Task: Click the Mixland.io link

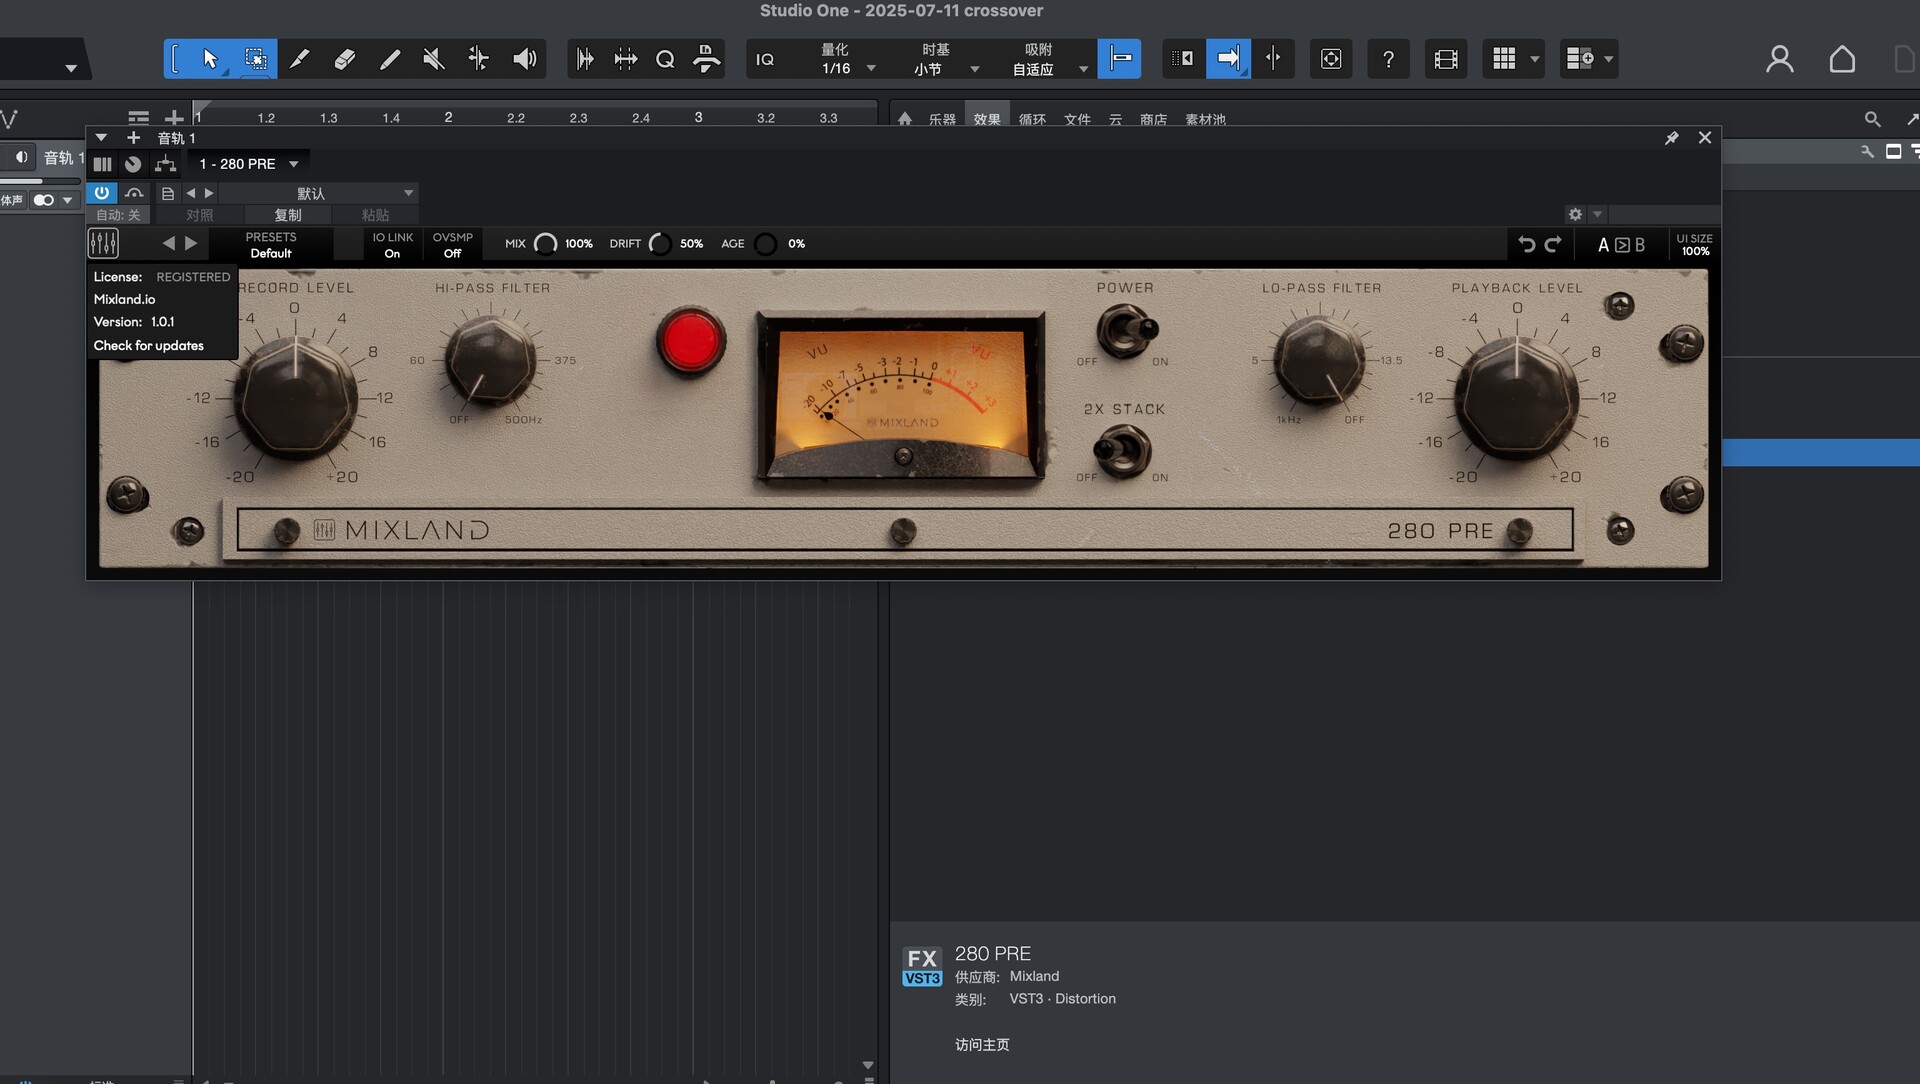Action: [x=124, y=299]
